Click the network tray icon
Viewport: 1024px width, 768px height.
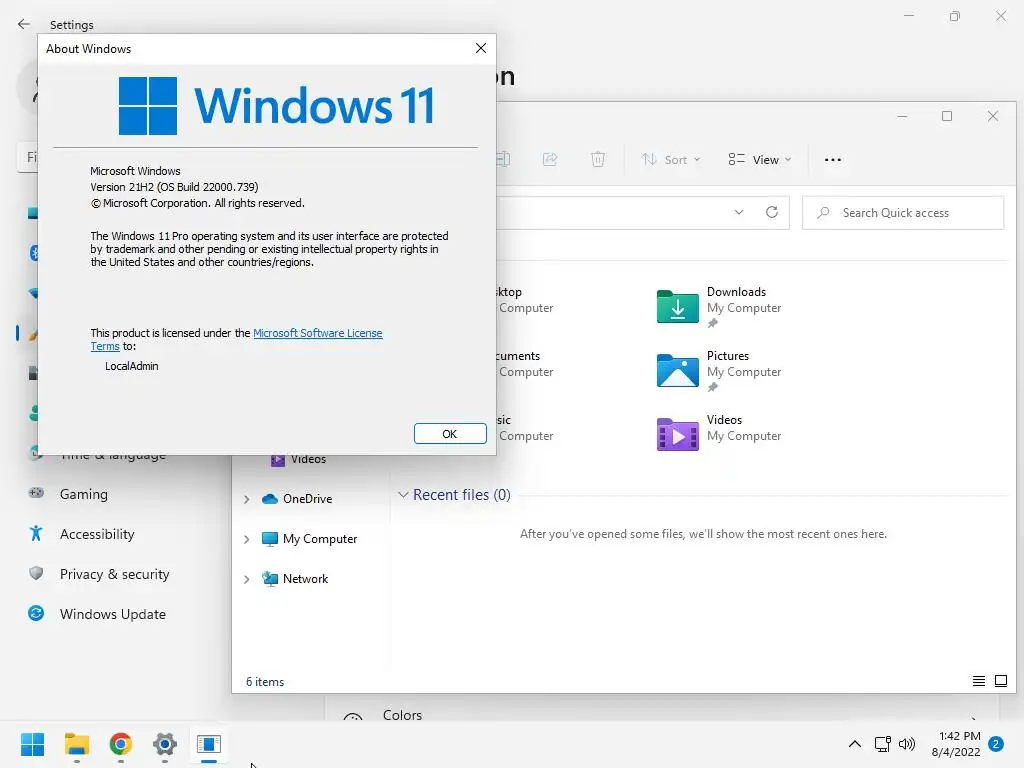[882, 744]
